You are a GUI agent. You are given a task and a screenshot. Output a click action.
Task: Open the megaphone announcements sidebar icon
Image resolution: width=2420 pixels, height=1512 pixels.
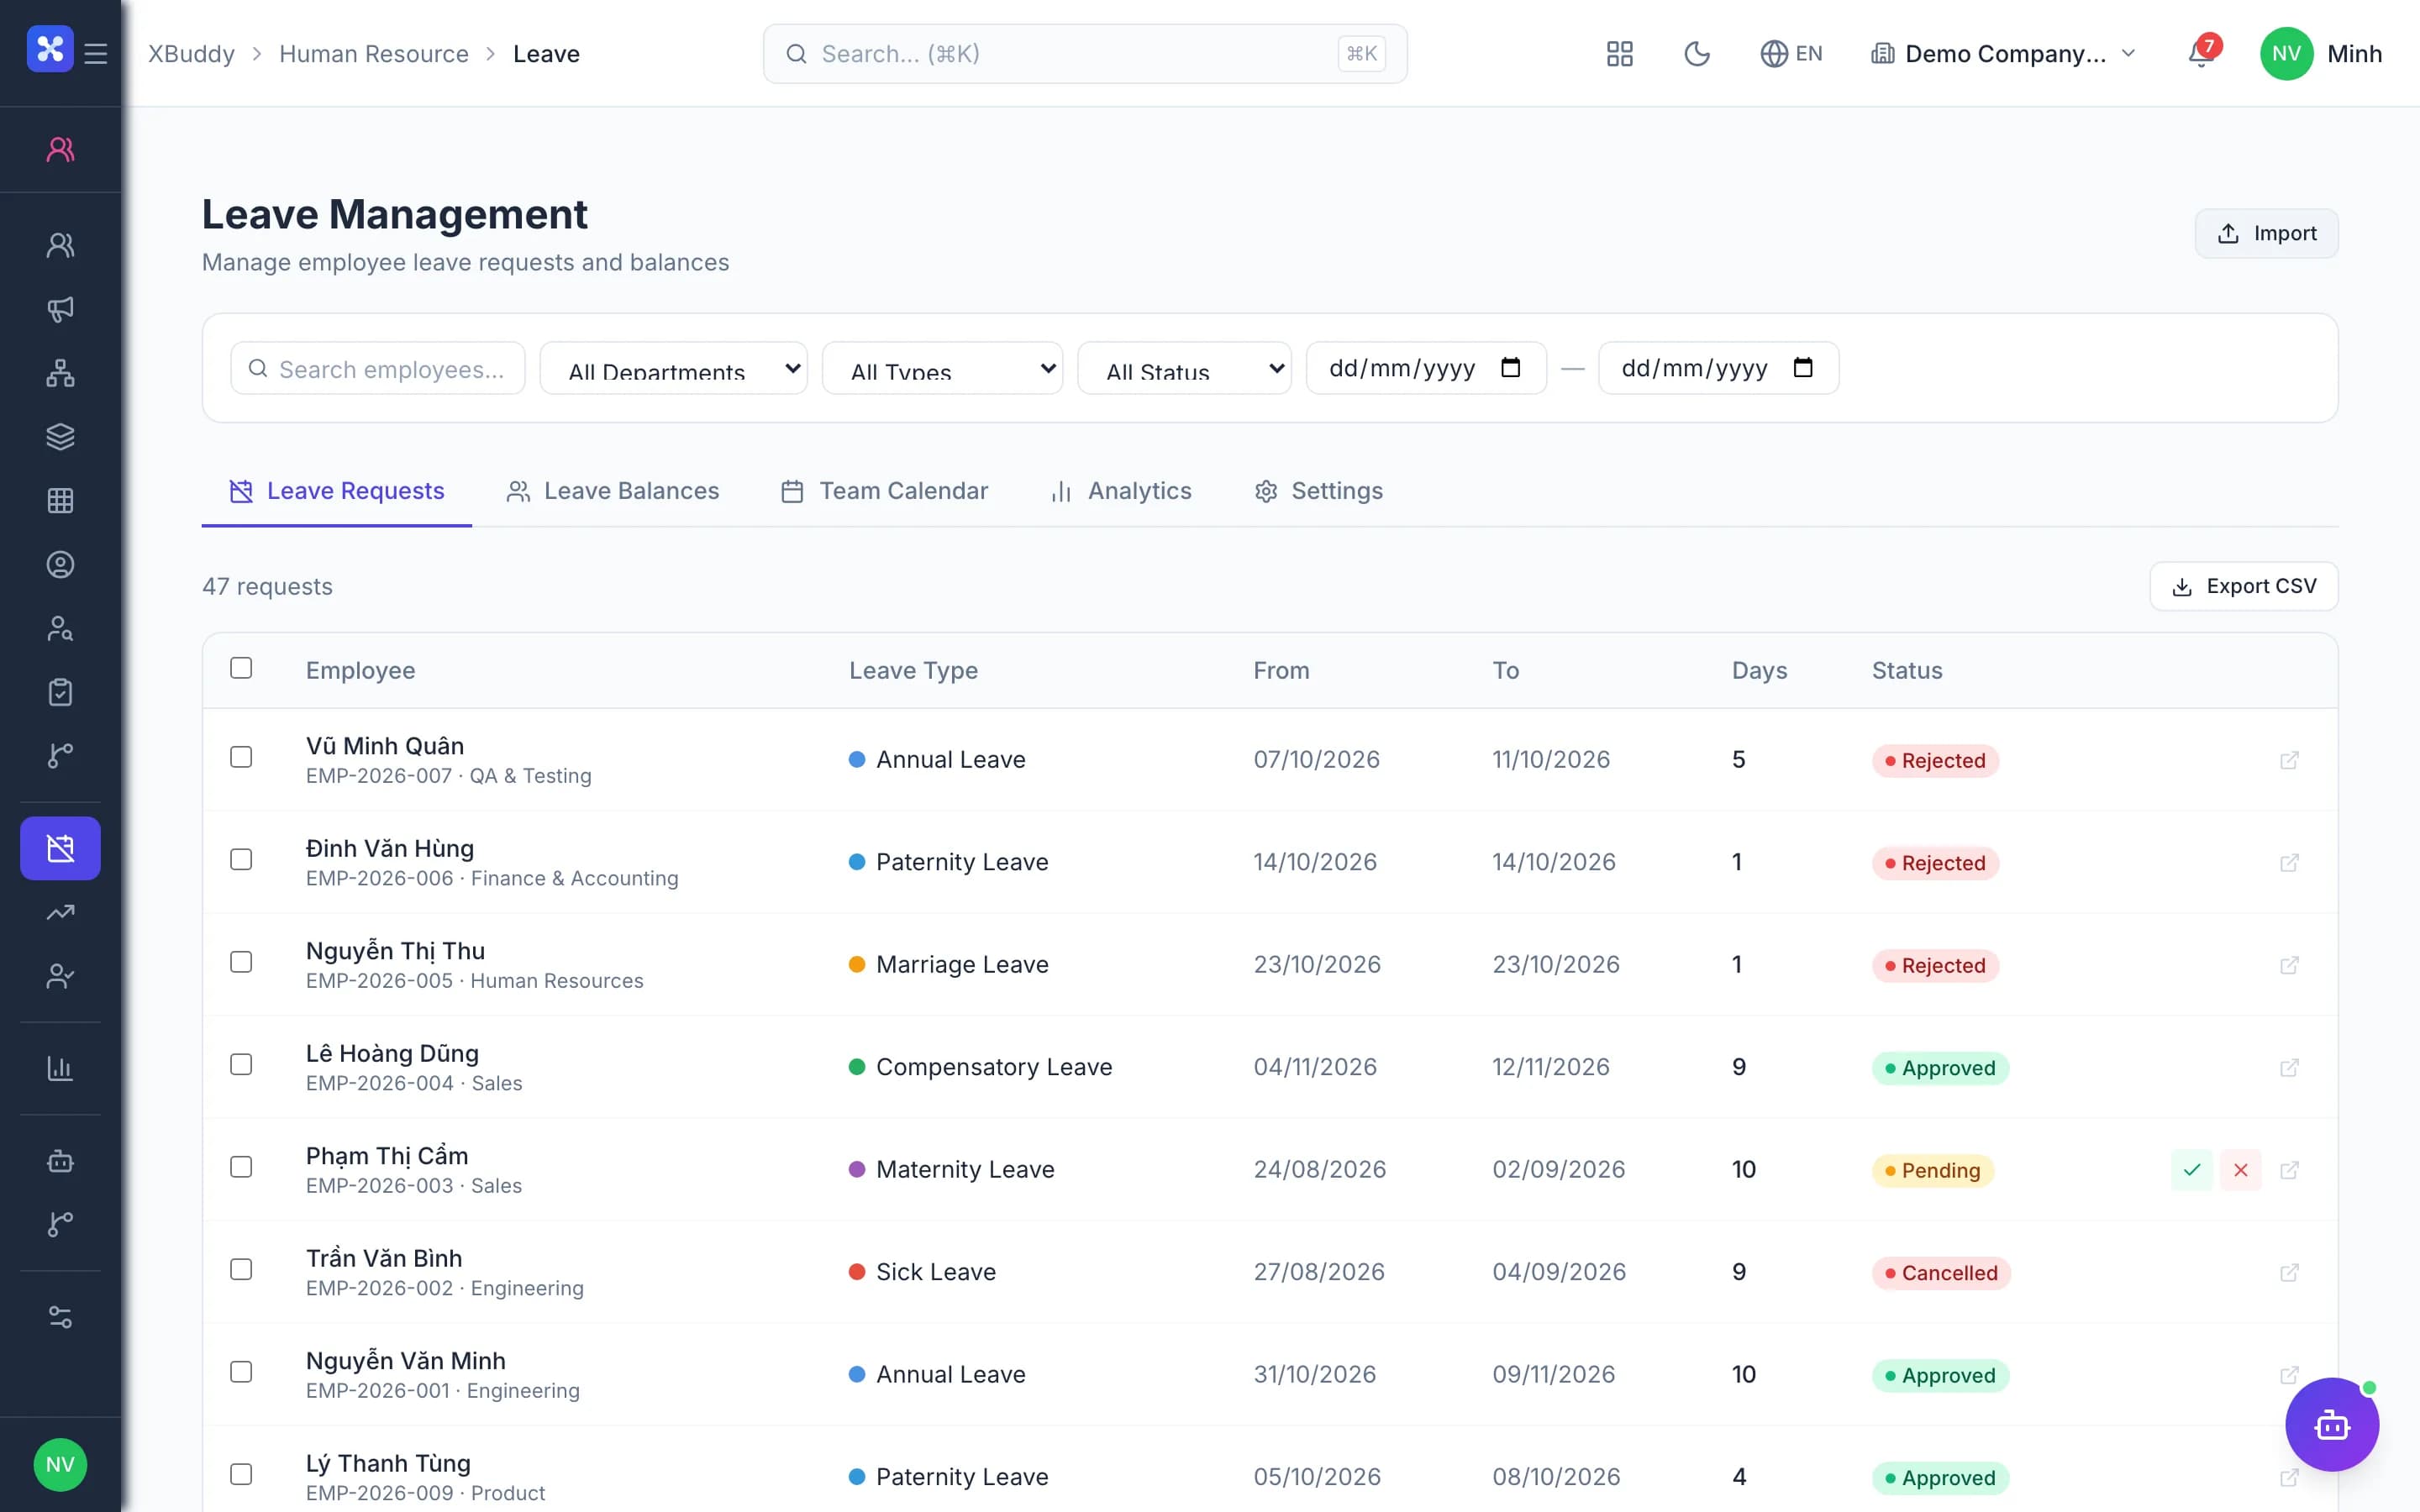[60, 309]
